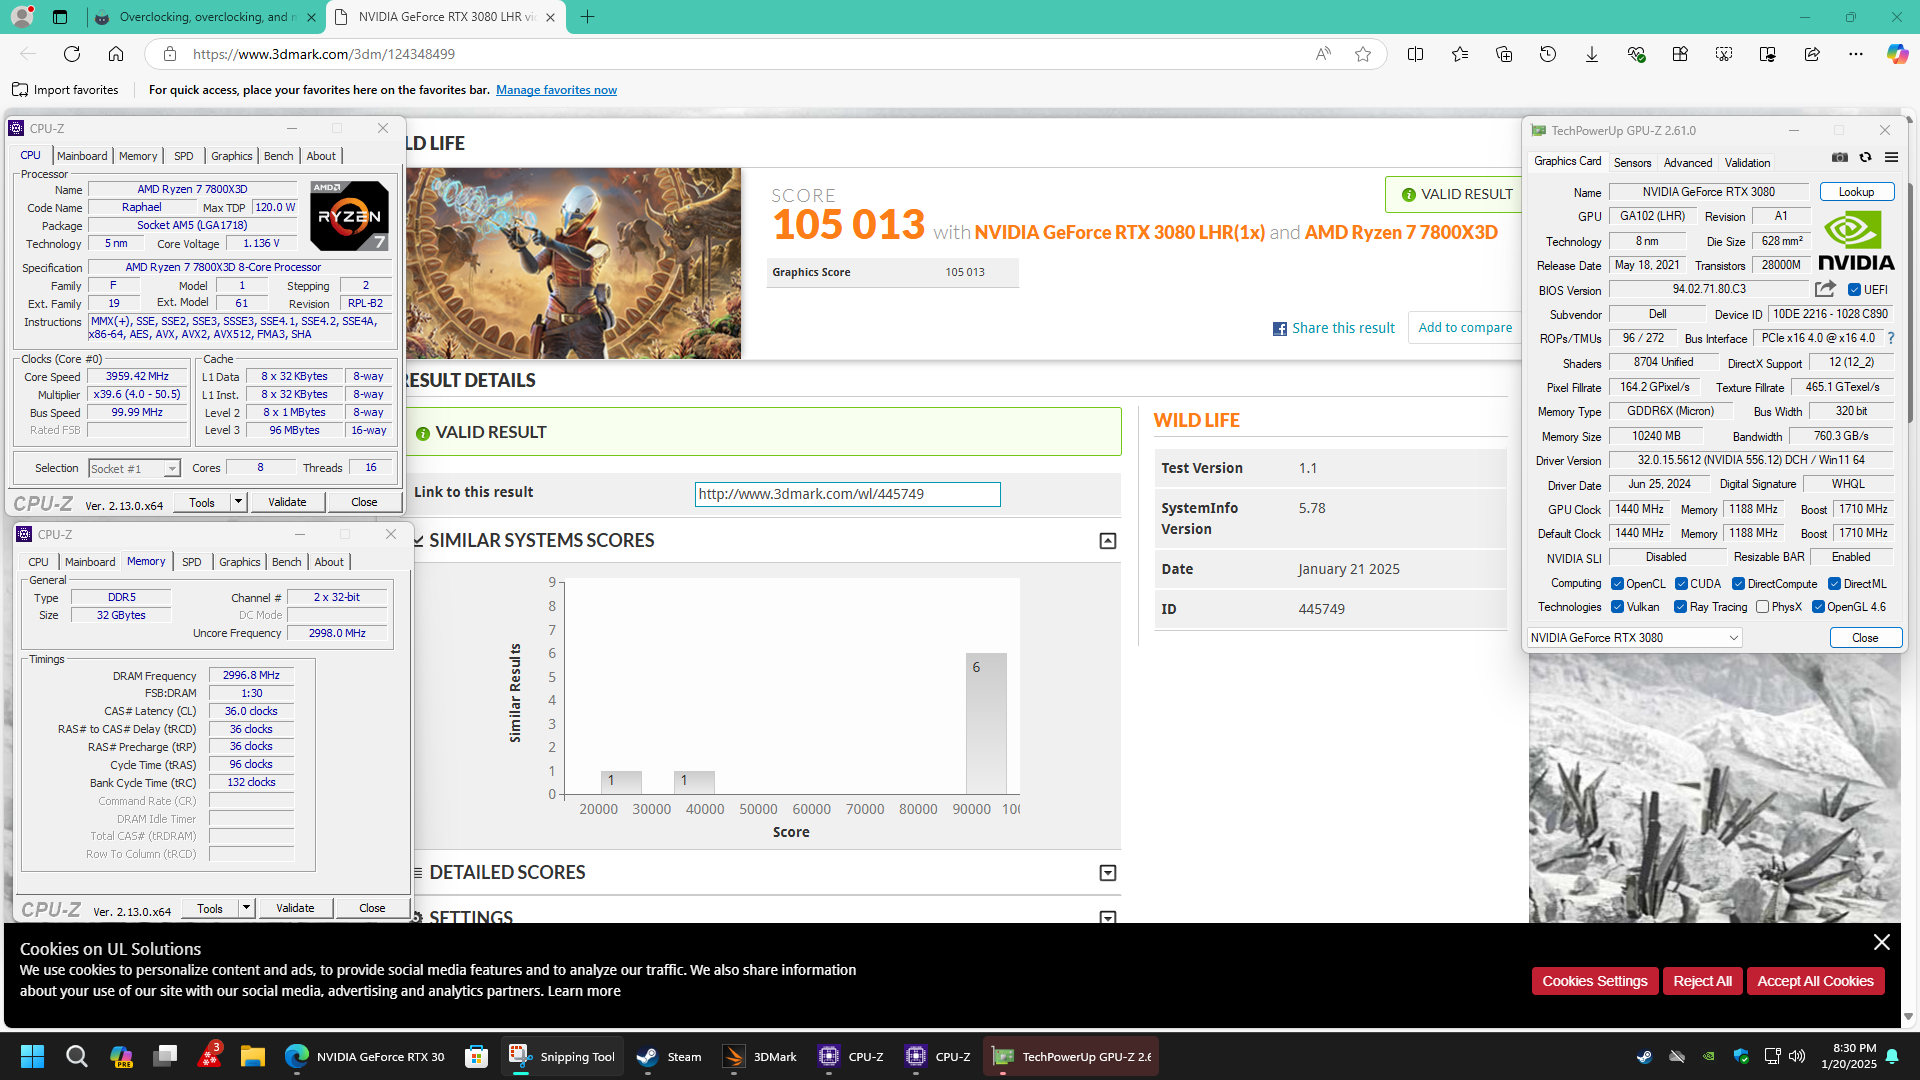This screenshot has height=1080, width=1920.
Task: Open GPU selection dropdown in GPU-Z
Action: [1635, 638]
